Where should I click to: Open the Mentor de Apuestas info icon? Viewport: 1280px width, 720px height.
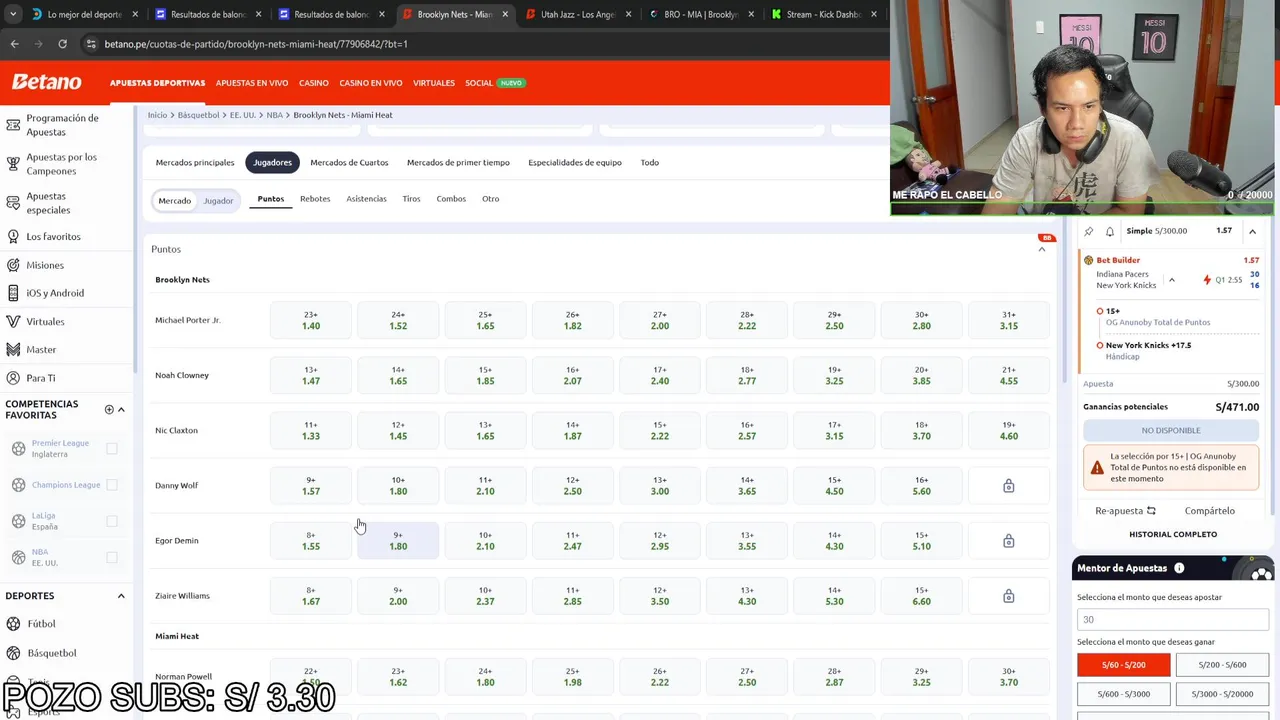1179,568
